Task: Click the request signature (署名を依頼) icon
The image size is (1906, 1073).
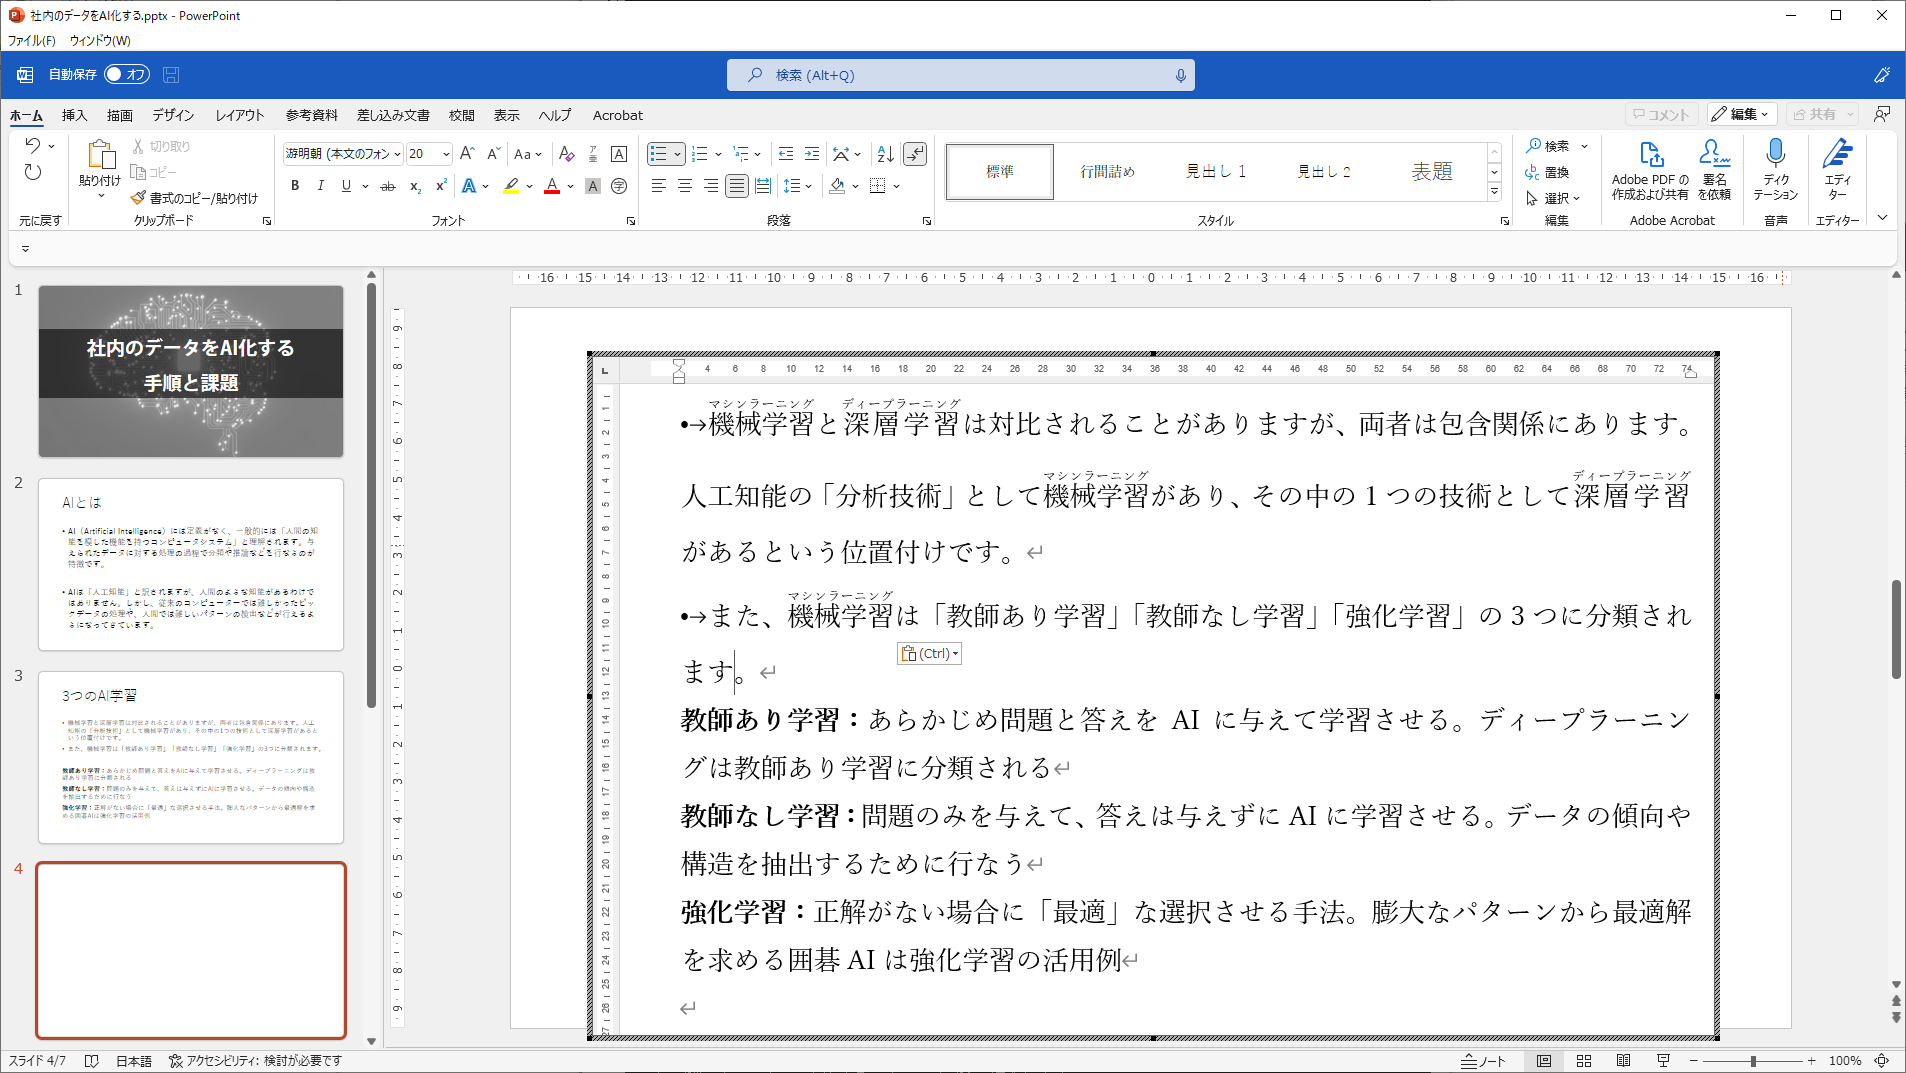Action: pos(1716,168)
